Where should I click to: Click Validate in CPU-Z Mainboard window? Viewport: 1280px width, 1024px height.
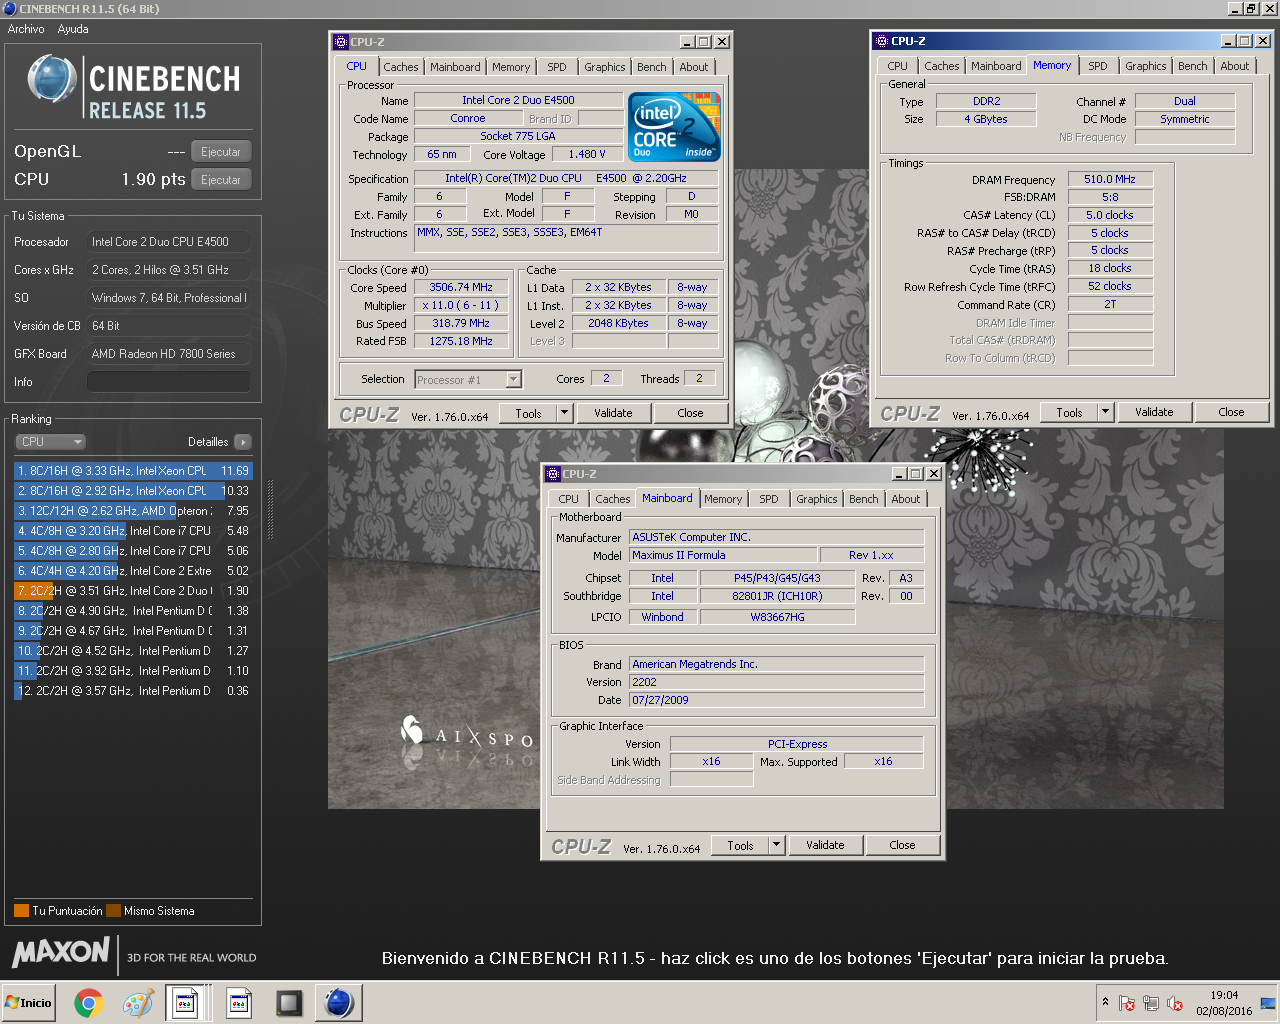click(x=825, y=845)
